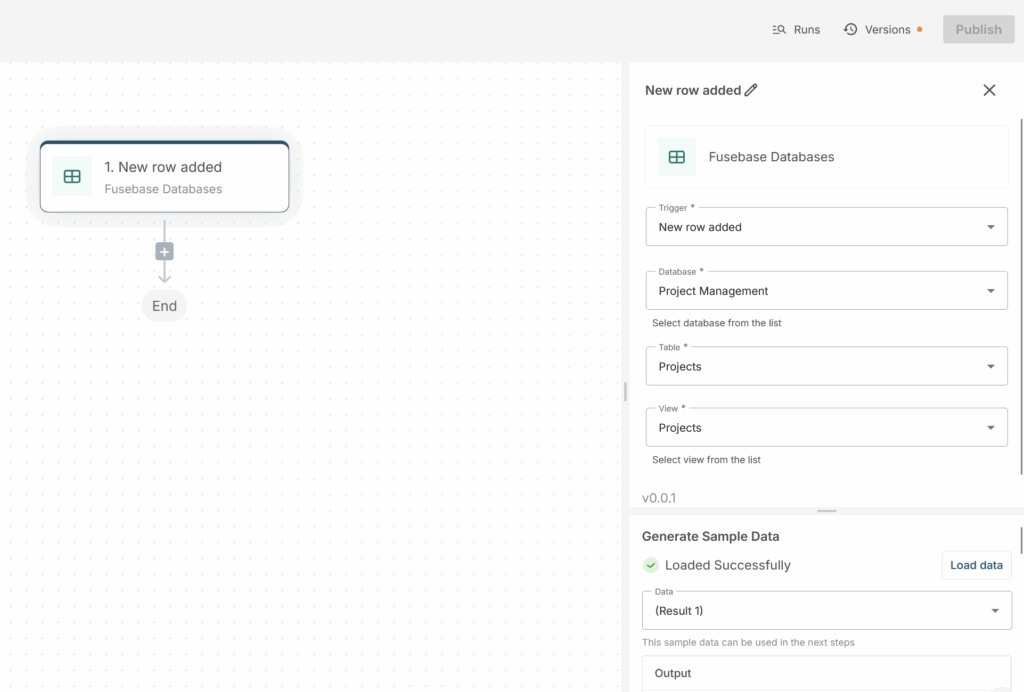The height and width of the screenshot is (692, 1024).
Task: Click the table icon on trigger node
Action: click(72, 177)
